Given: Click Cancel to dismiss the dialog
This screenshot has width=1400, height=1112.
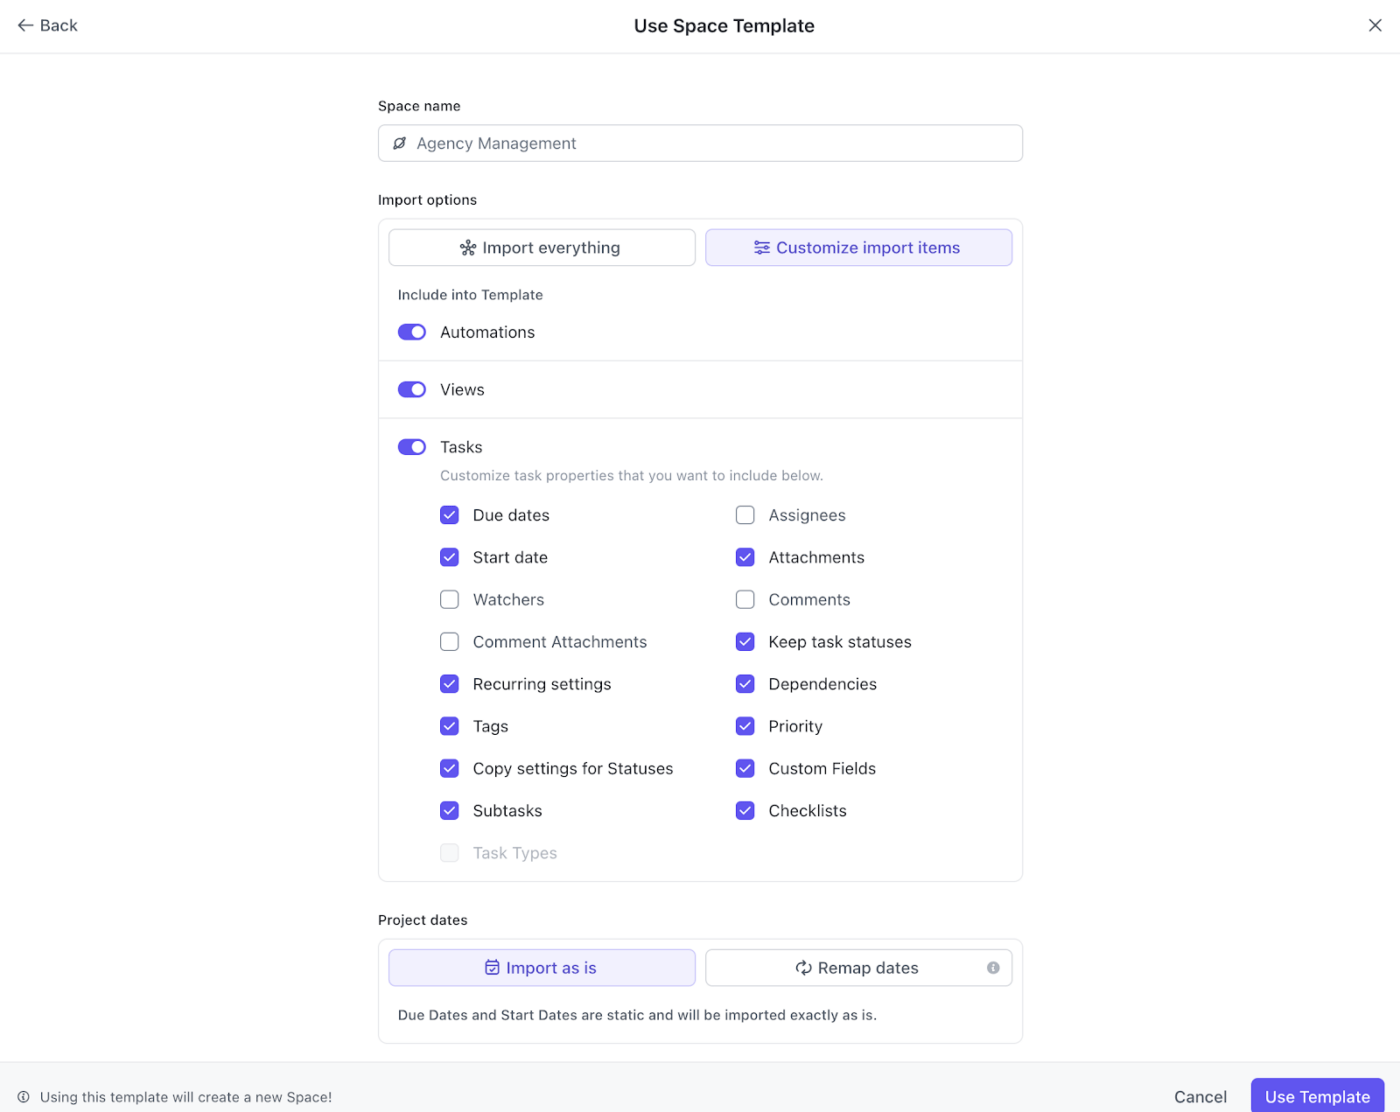Looking at the screenshot, I should click(1200, 1096).
